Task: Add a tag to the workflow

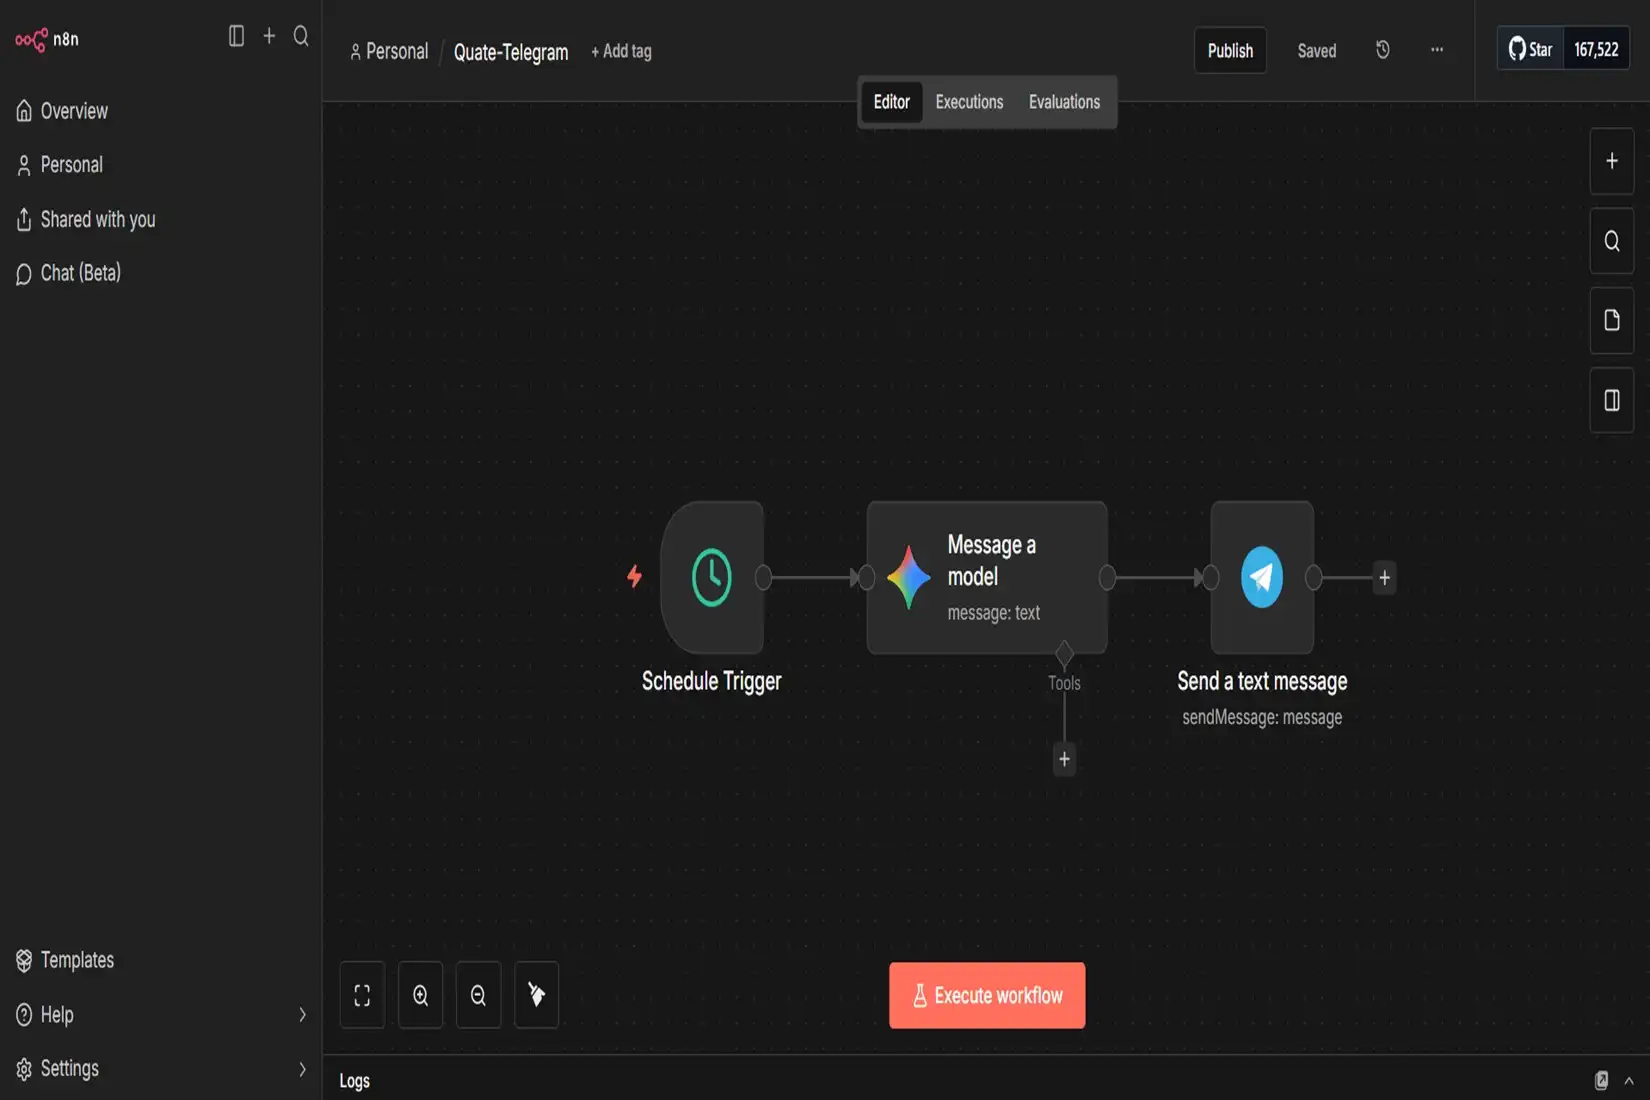Action: click(621, 51)
